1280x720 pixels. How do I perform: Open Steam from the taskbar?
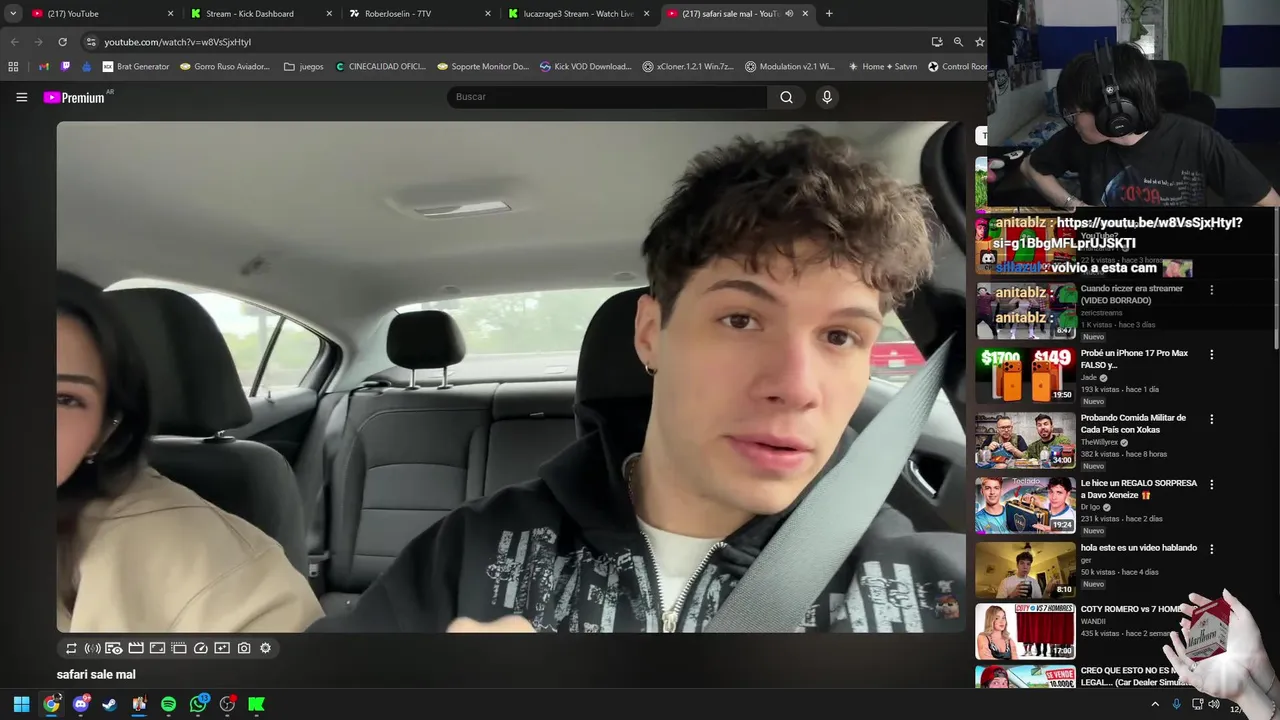pos(109,704)
